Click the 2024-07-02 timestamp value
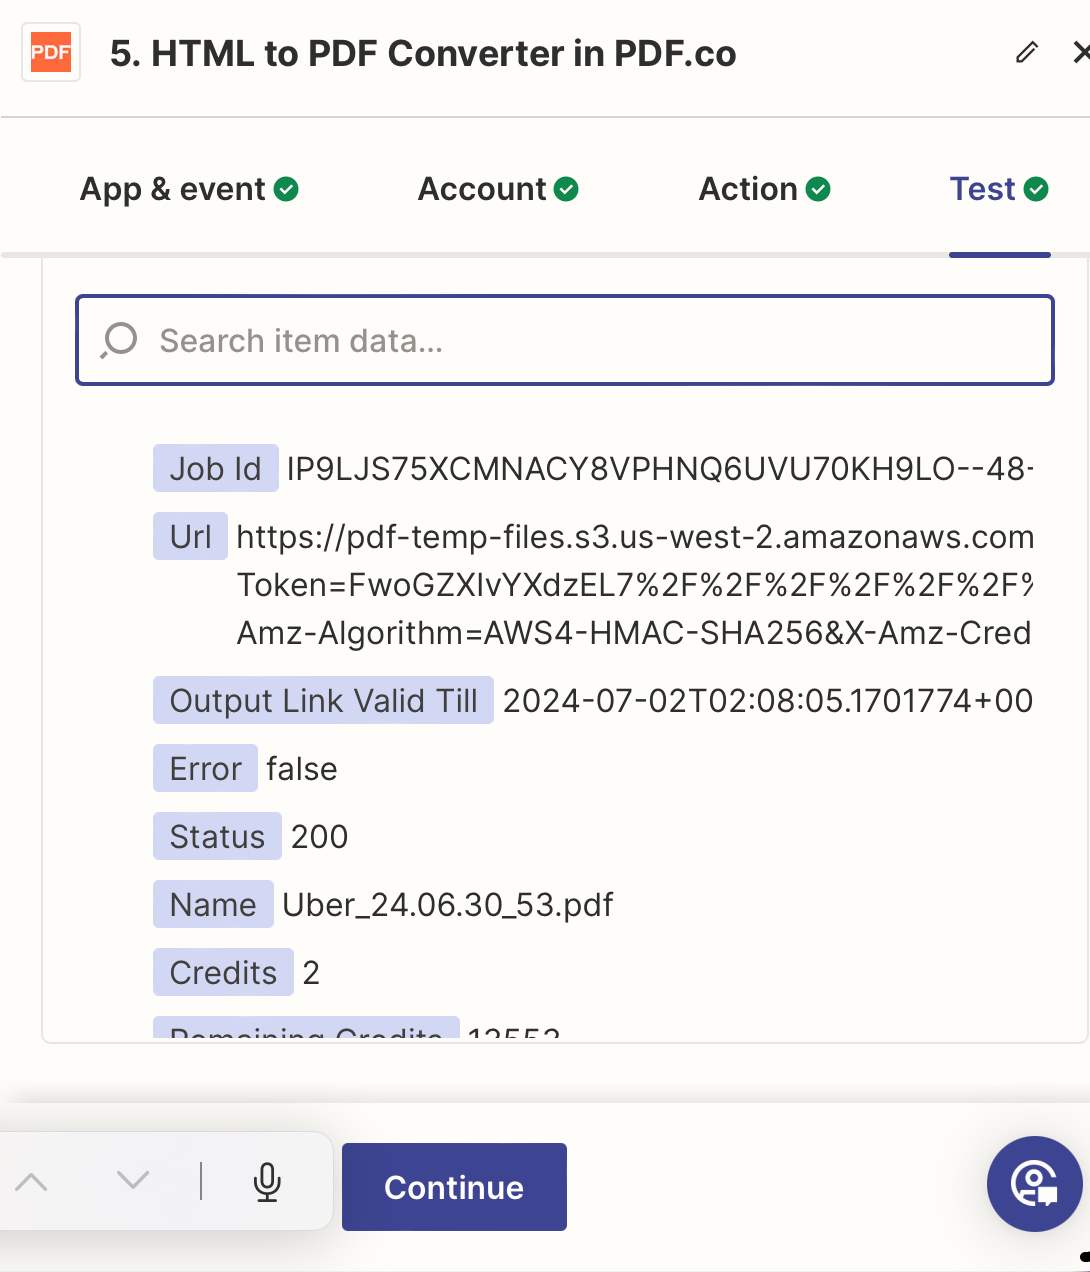 [768, 700]
